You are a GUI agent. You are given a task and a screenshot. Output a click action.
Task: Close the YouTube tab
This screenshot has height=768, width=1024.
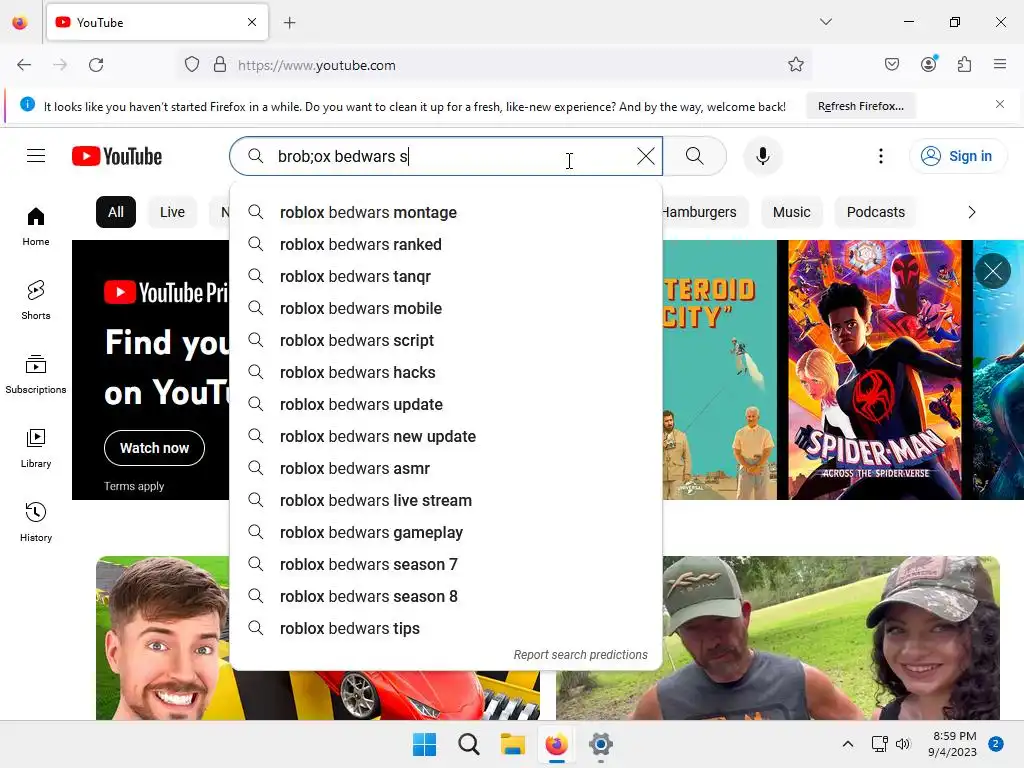(x=252, y=22)
